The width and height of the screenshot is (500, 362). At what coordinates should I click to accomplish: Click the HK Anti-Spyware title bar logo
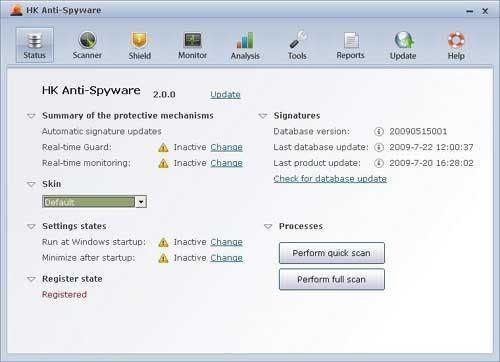tap(16, 11)
